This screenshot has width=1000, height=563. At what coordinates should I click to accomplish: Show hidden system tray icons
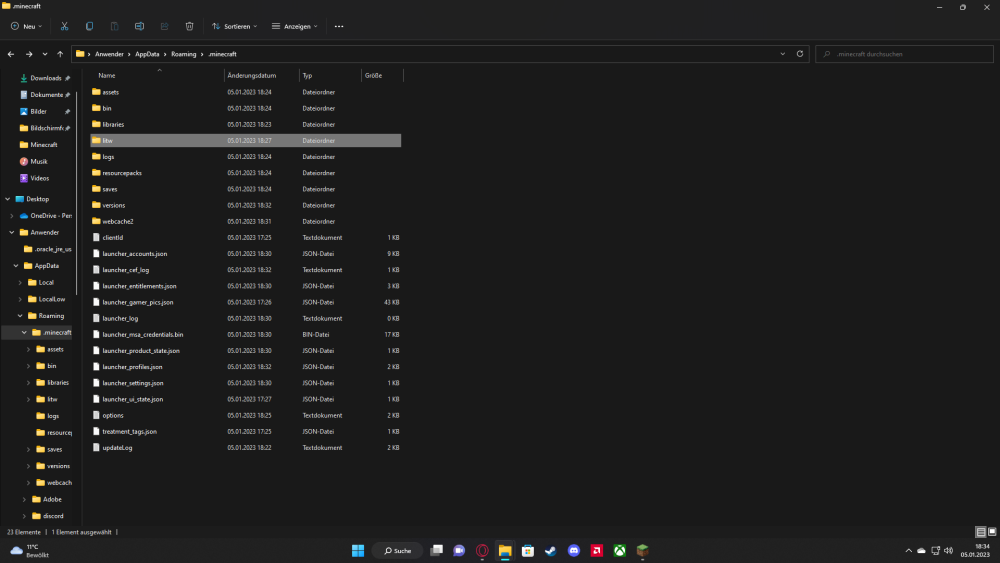(908, 550)
